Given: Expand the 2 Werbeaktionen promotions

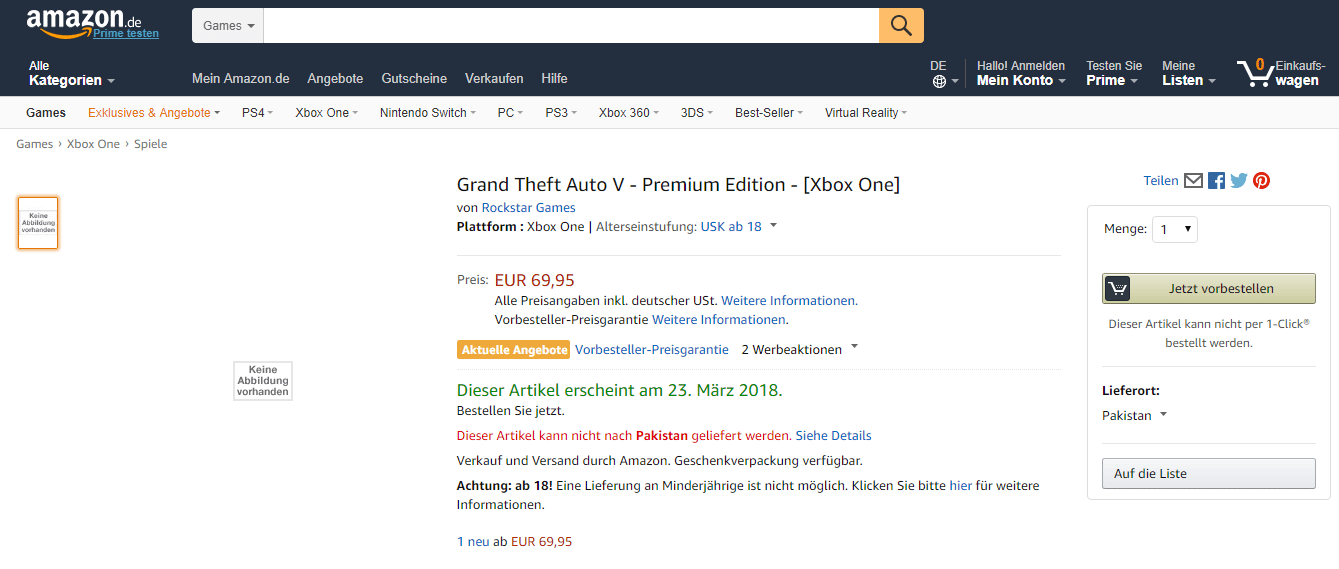Looking at the screenshot, I should pos(798,349).
